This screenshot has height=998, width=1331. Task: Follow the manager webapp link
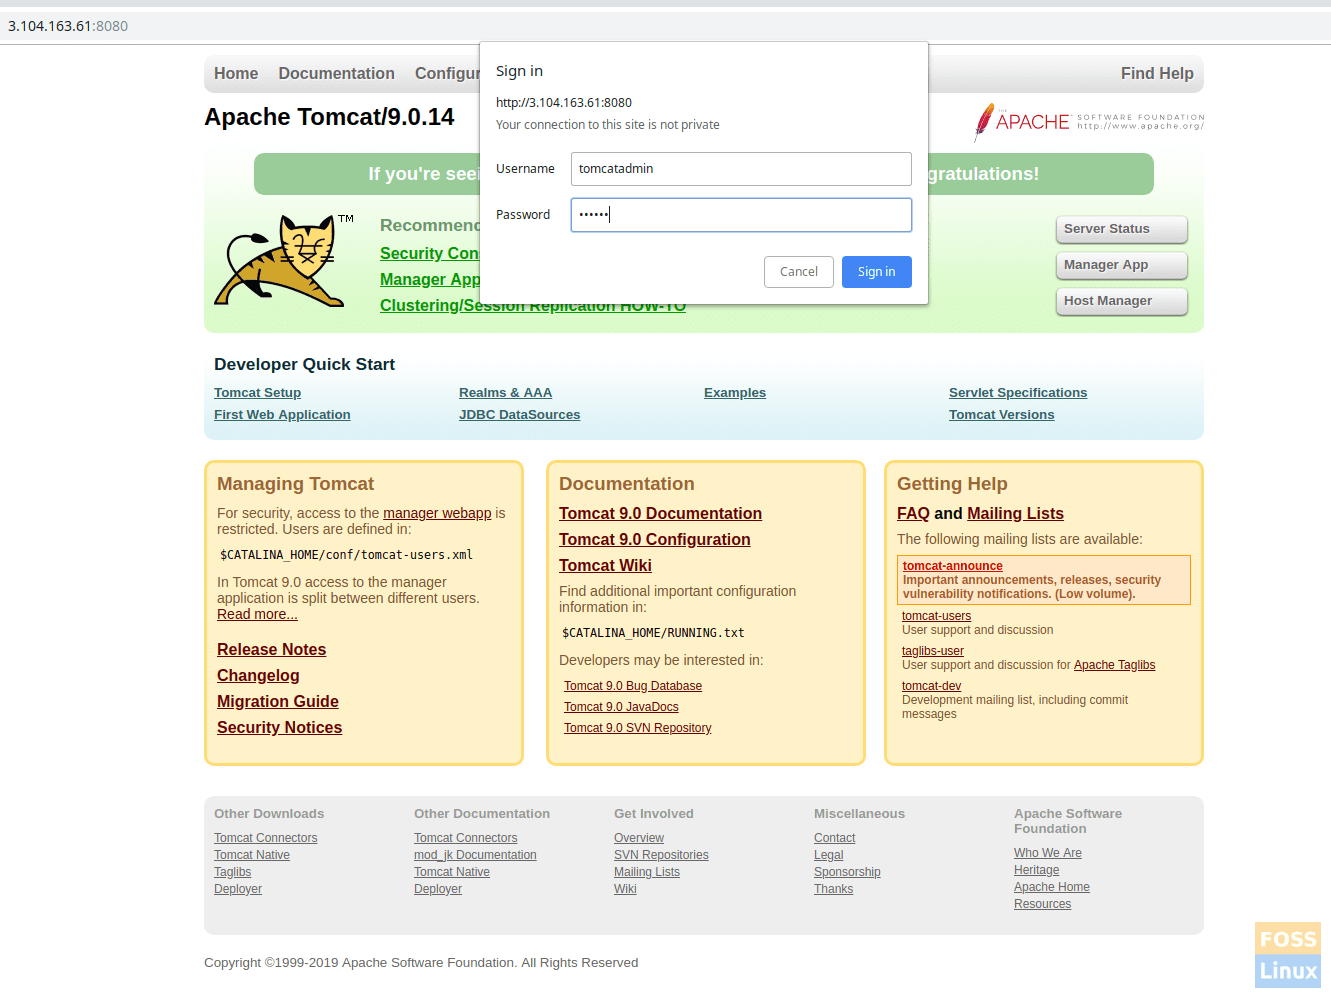(437, 513)
